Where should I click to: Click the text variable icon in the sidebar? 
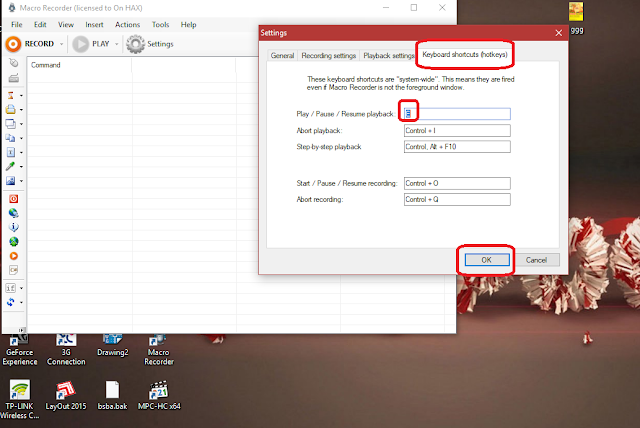(x=11, y=152)
